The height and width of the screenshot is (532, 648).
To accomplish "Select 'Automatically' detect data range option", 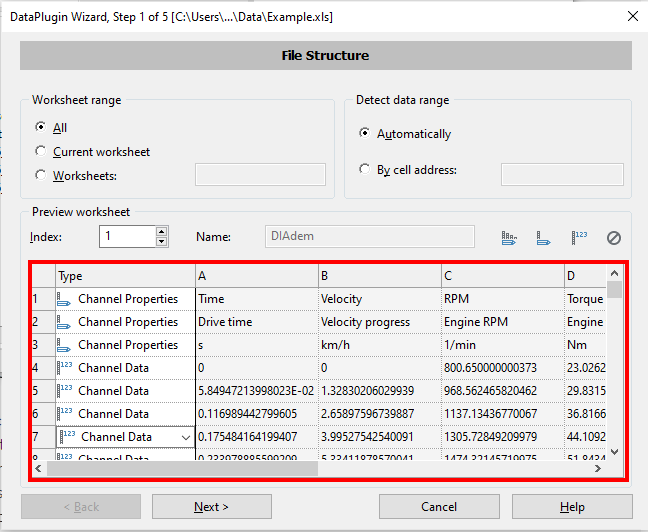I will (x=365, y=134).
